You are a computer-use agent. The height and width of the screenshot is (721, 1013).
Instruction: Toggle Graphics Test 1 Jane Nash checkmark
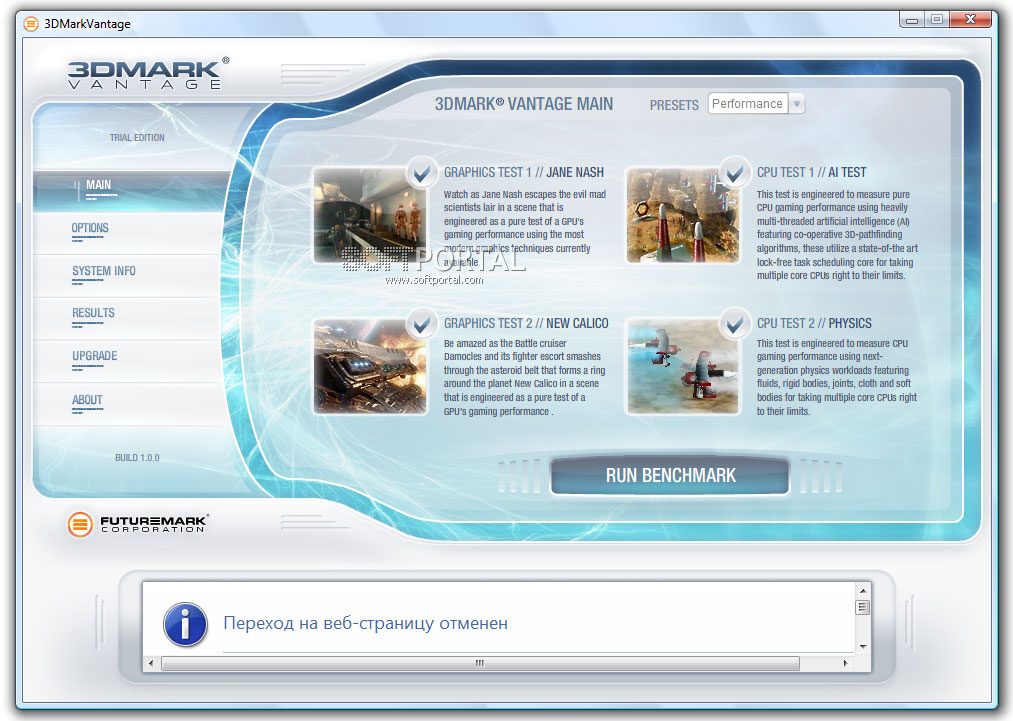(422, 173)
